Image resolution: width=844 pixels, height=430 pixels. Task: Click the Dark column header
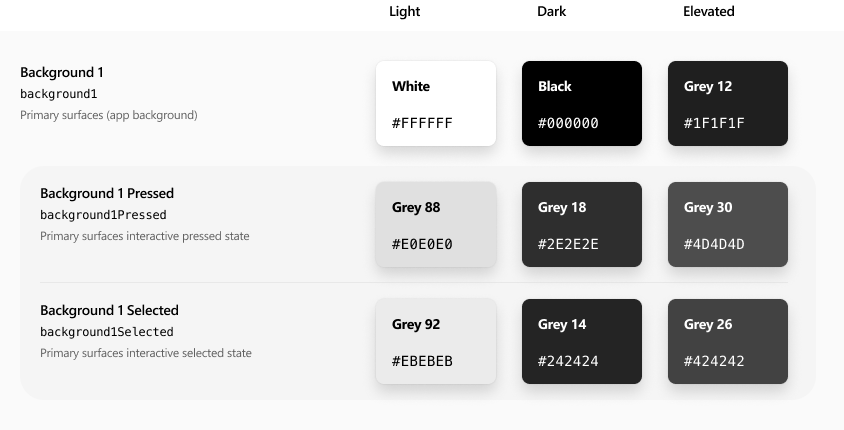click(551, 11)
